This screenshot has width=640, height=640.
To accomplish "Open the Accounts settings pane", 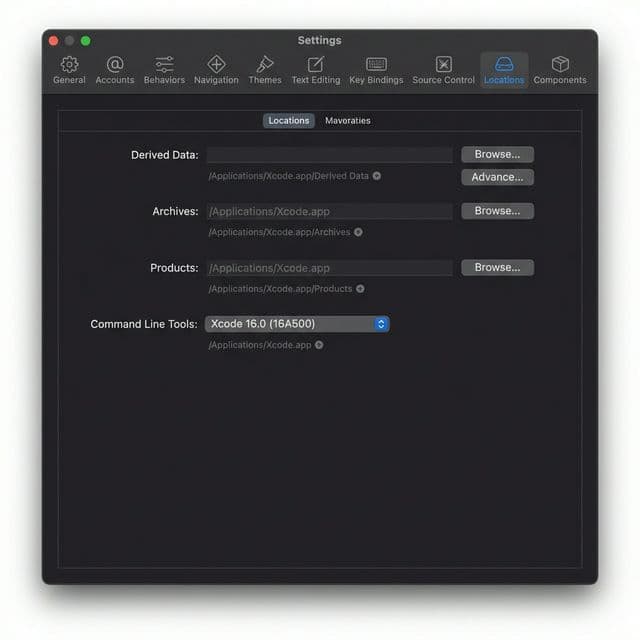I will (115, 70).
